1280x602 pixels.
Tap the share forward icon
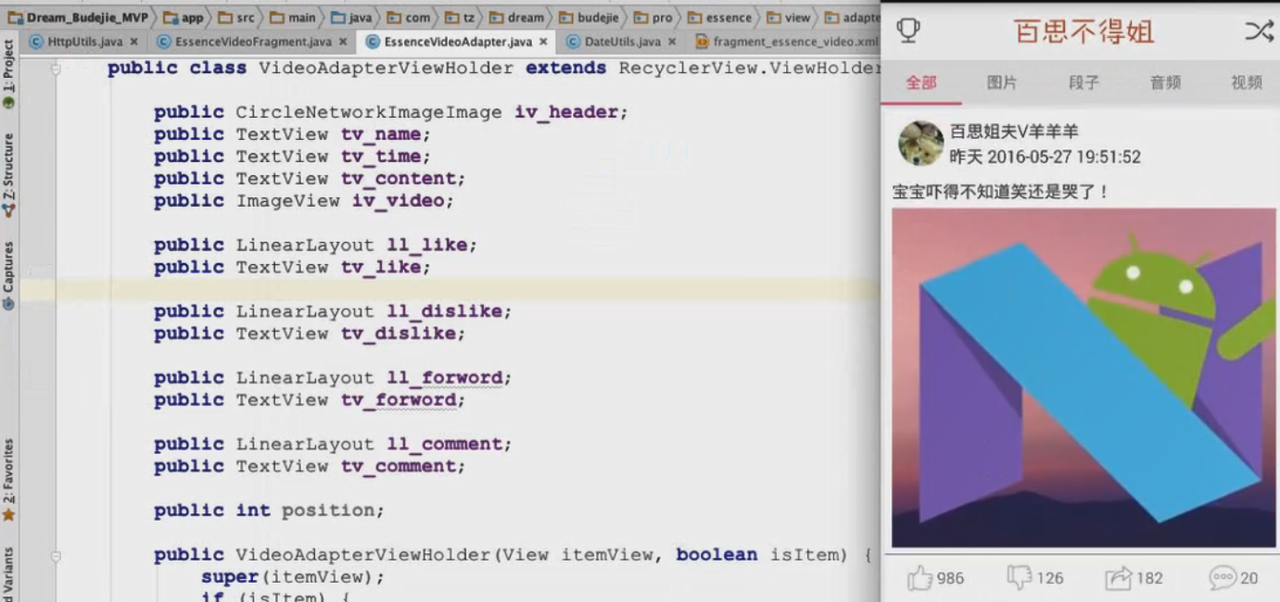pyautogui.click(x=1118, y=578)
